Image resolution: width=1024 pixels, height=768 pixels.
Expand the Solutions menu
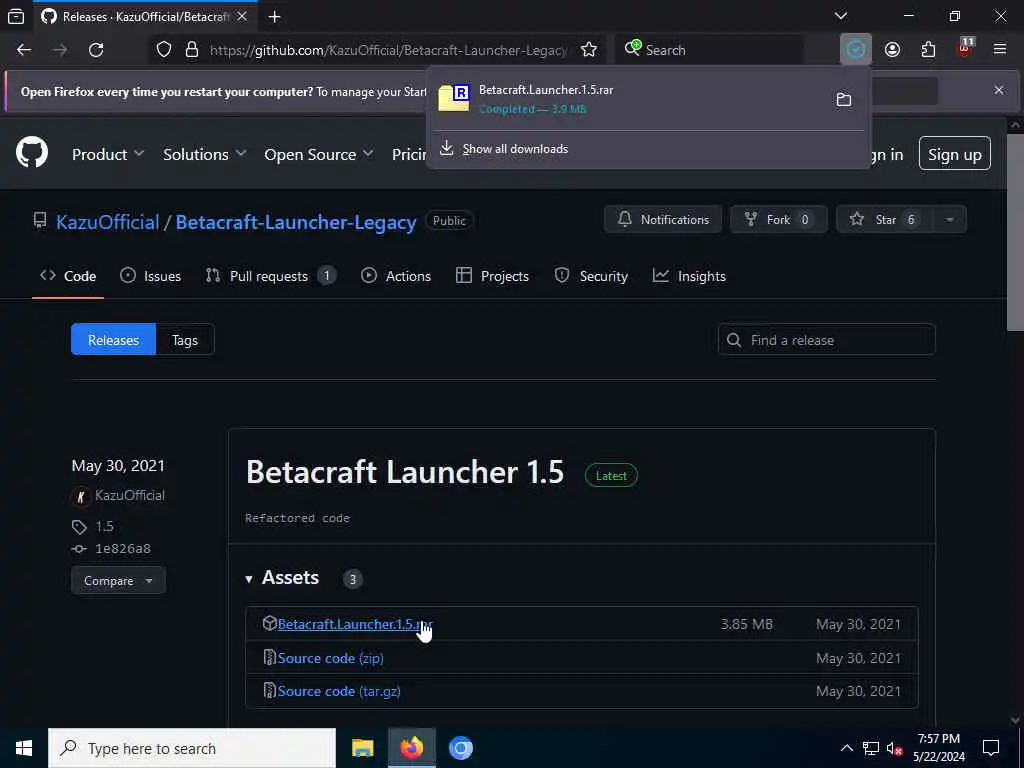(x=204, y=154)
